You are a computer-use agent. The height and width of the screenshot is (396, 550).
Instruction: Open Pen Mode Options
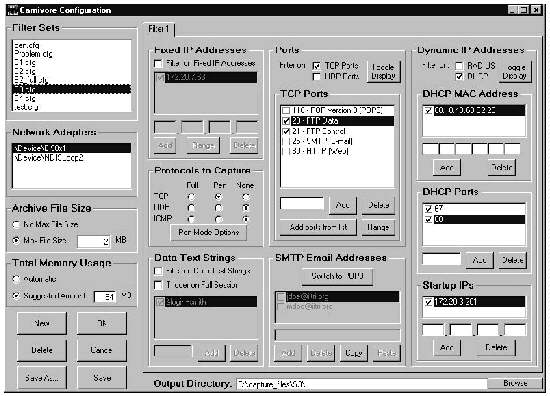[x=208, y=232]
